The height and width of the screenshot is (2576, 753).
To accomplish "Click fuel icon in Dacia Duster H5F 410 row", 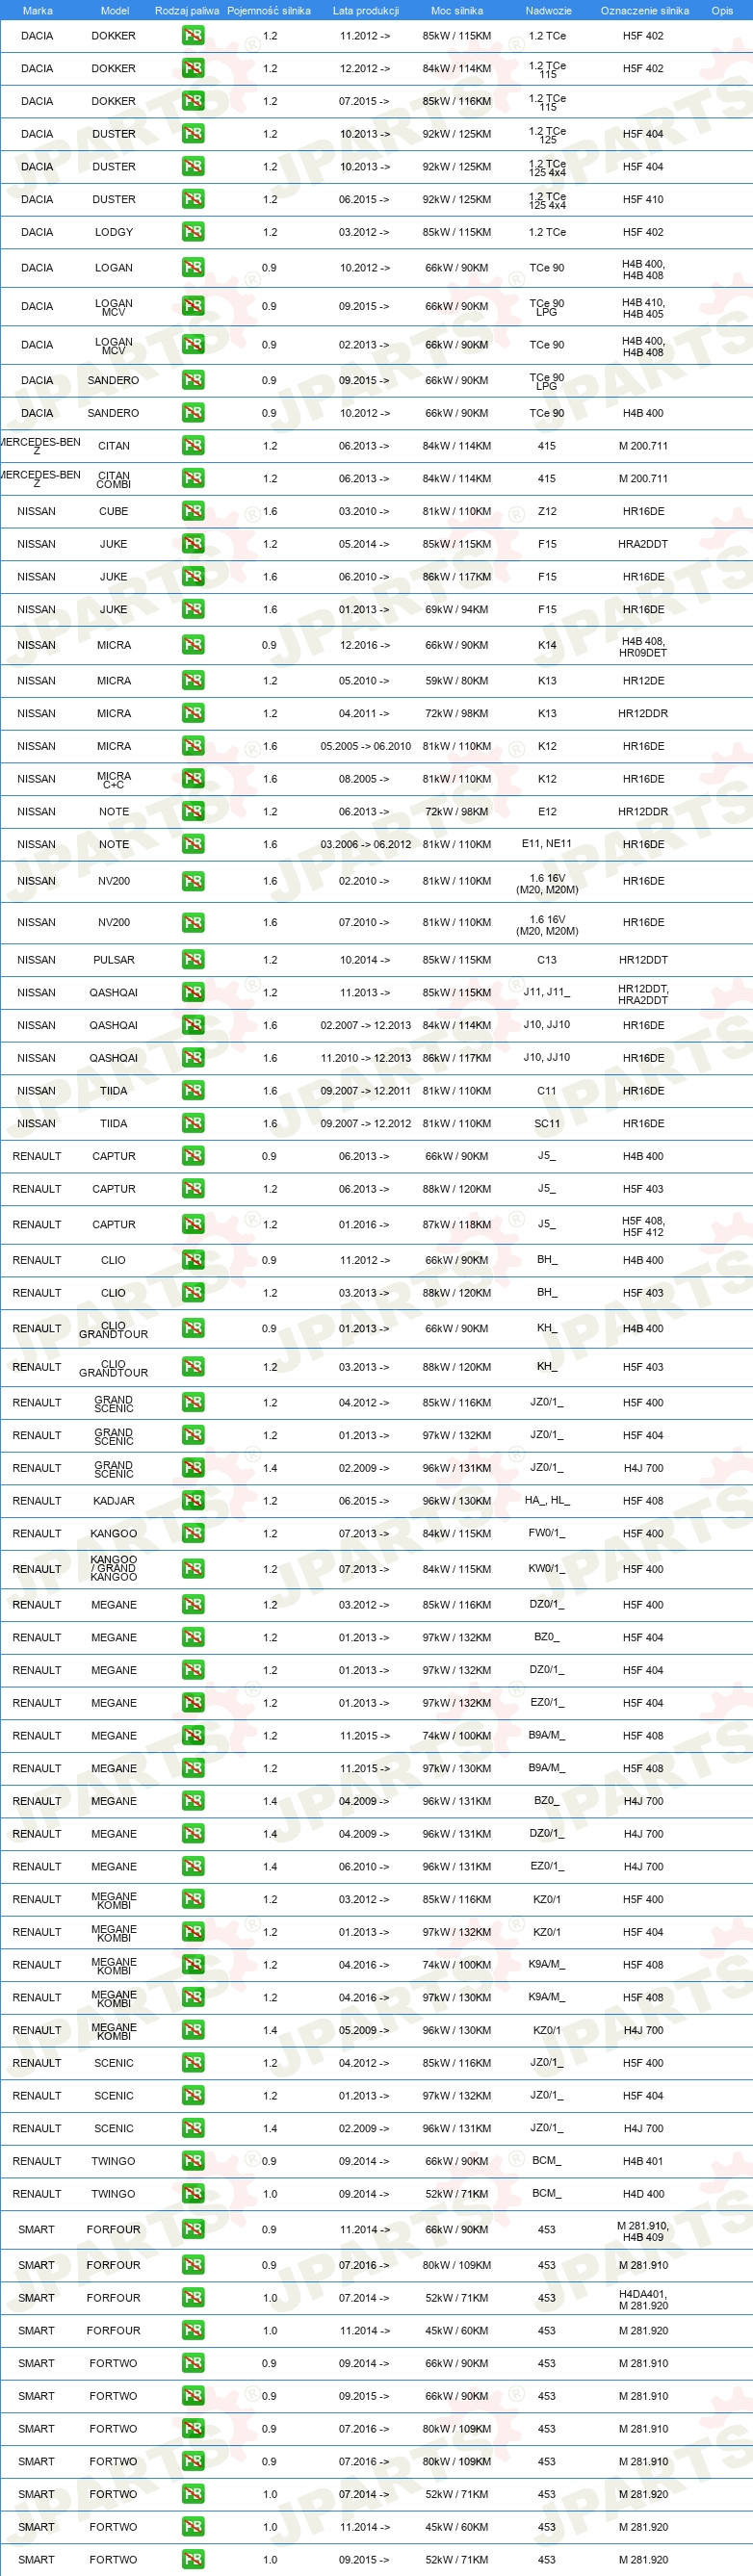I will tap(193, 199).
